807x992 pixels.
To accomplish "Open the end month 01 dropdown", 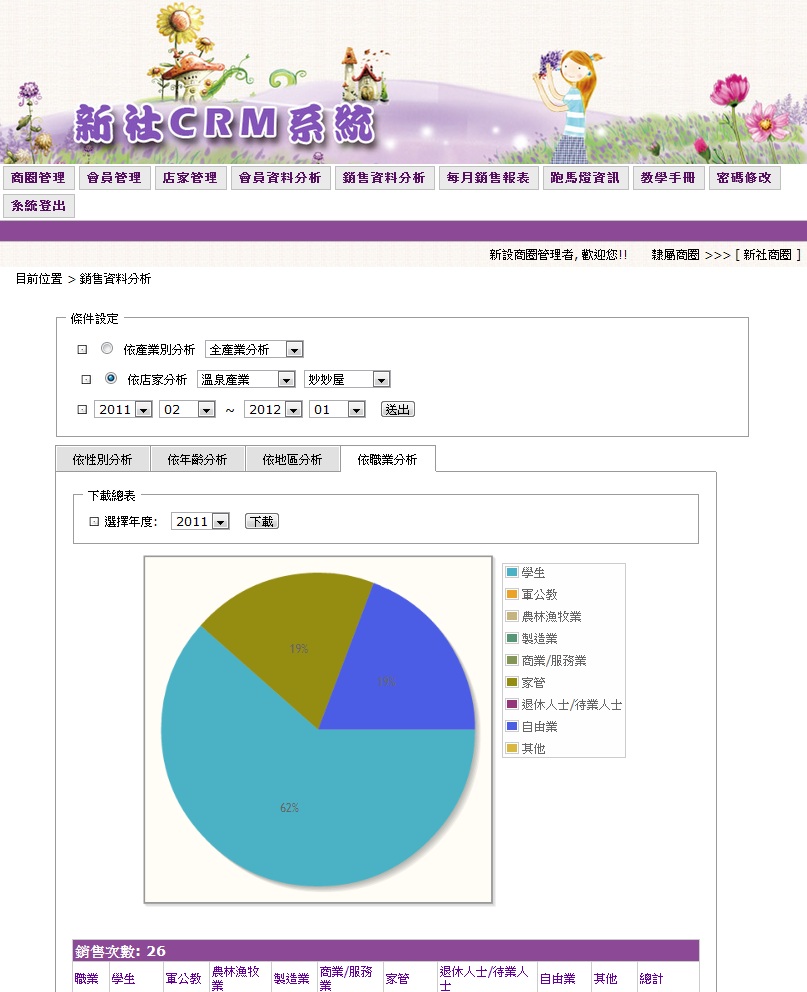I will click(x=337, y=409).
